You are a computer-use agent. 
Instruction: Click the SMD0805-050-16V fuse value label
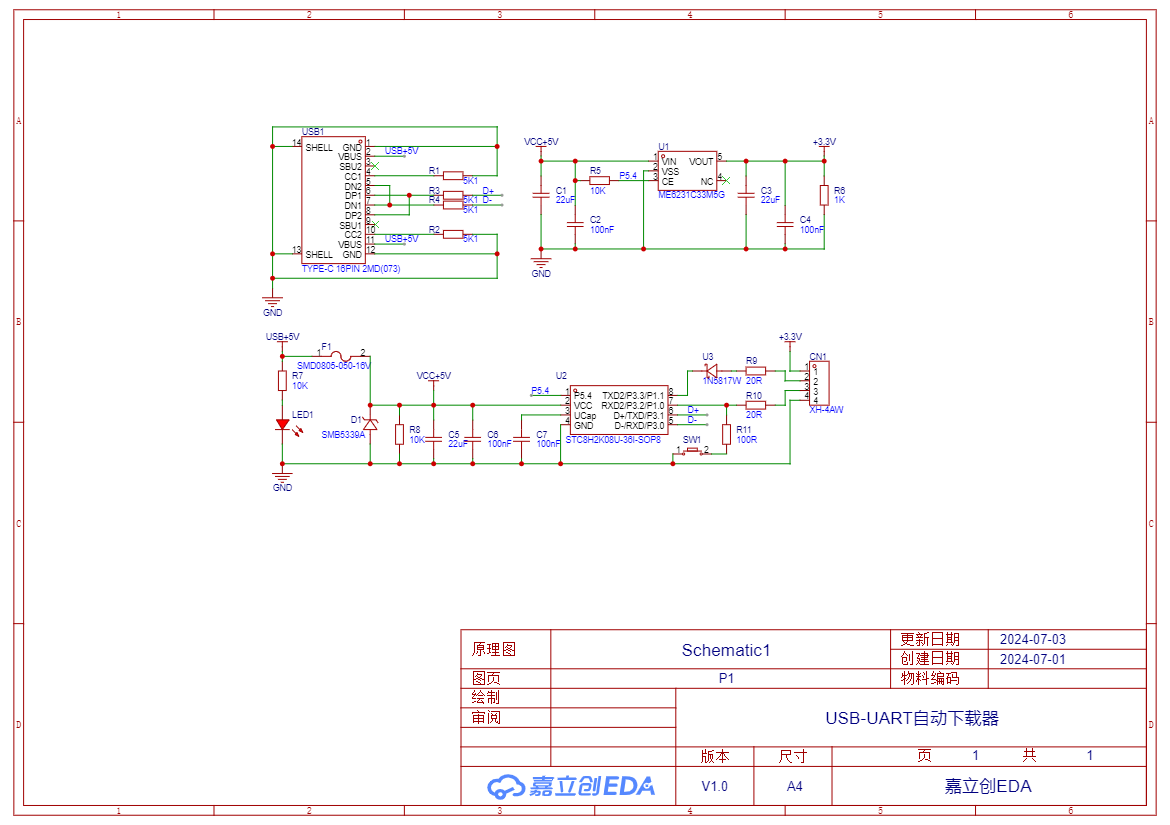click(334, 366)
